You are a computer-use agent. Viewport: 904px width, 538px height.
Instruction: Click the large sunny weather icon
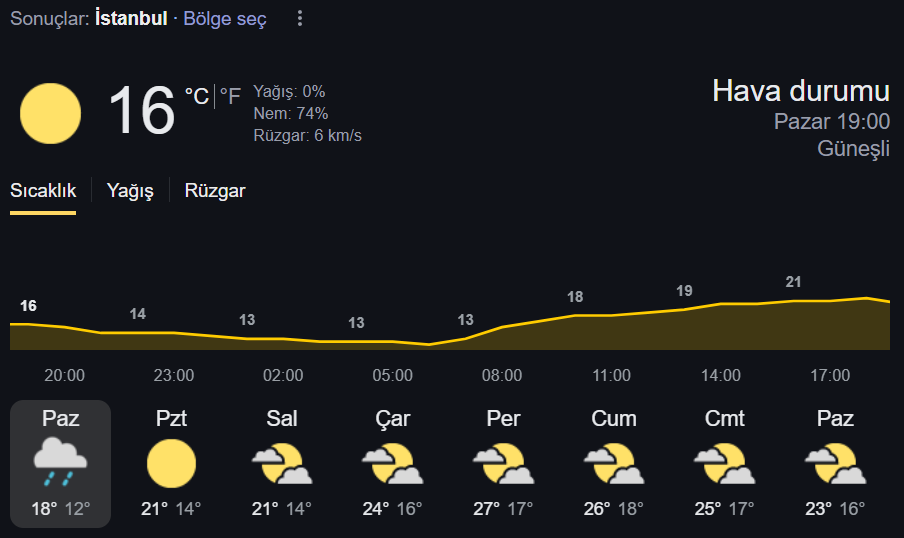tap(50, 114)
